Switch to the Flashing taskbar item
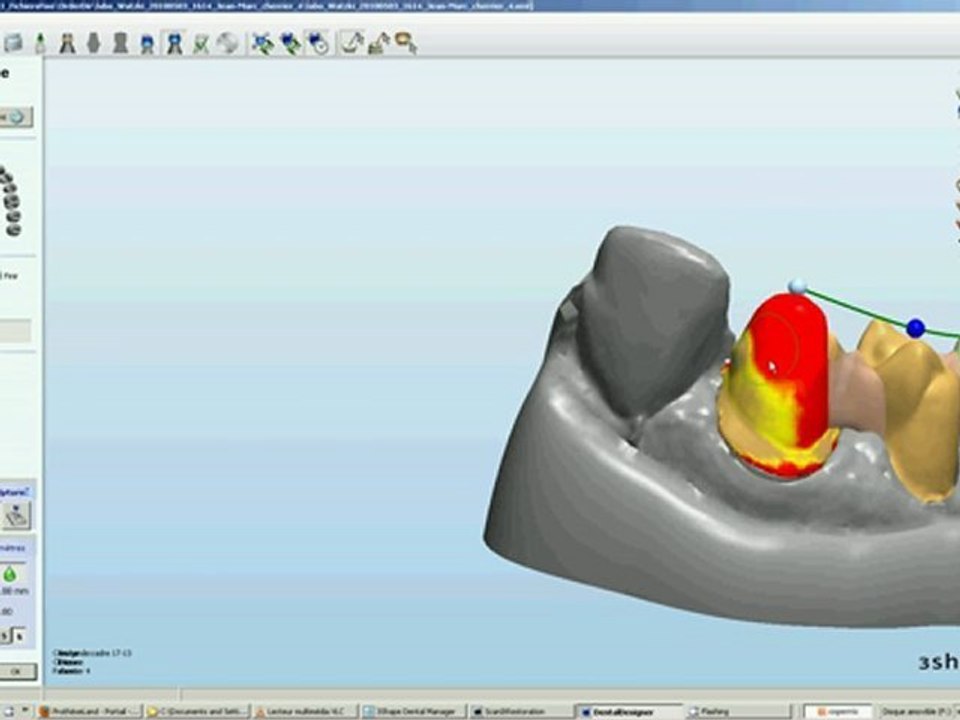This screenshot has width=960, height=720. tap(737, 711)
